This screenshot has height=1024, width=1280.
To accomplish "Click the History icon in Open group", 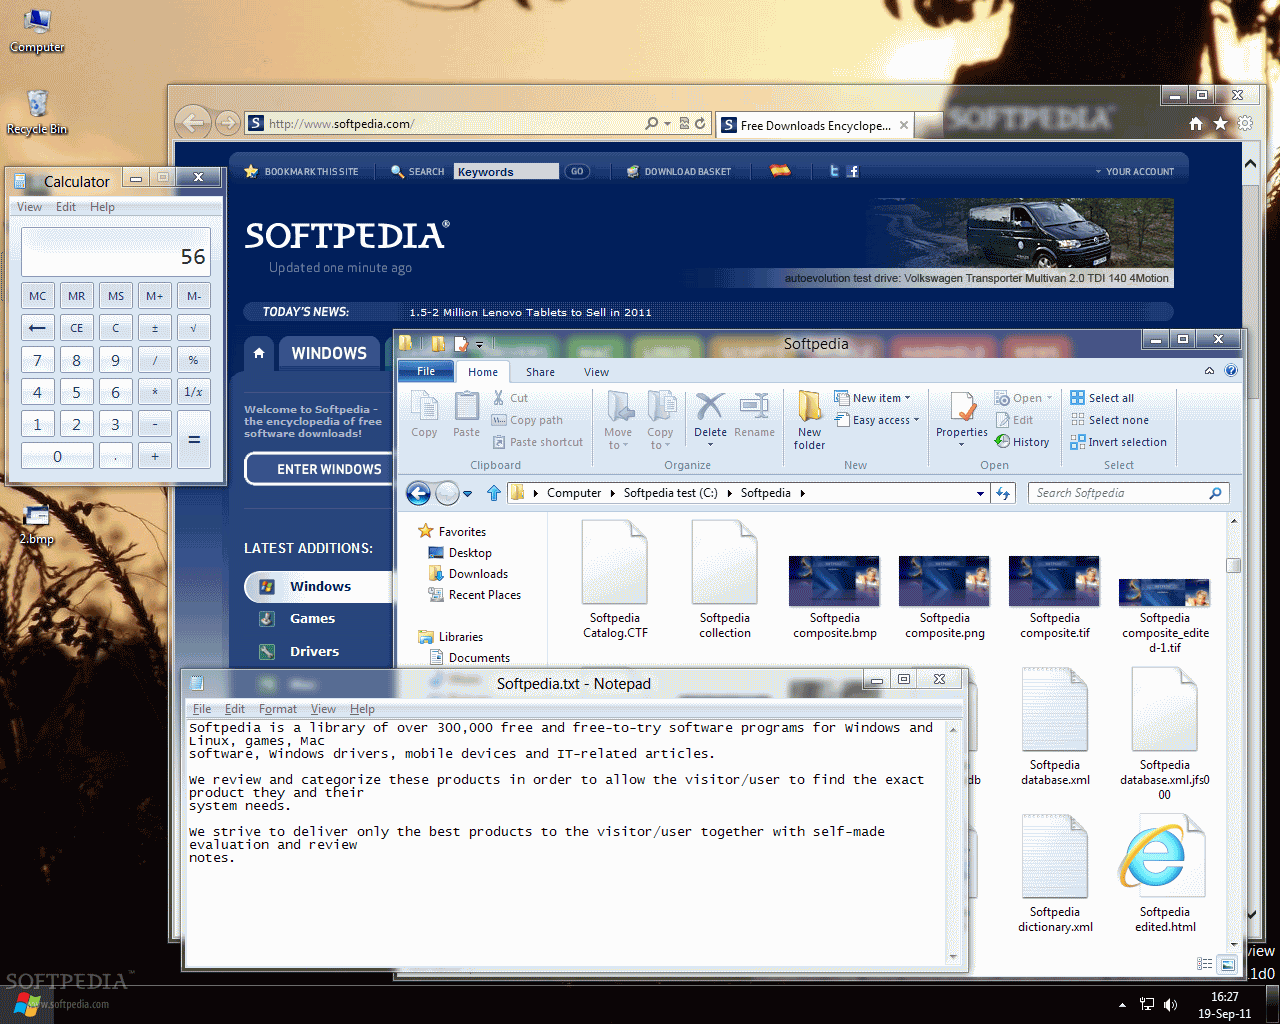I will pyautogui.click(x=1022, y=442).
